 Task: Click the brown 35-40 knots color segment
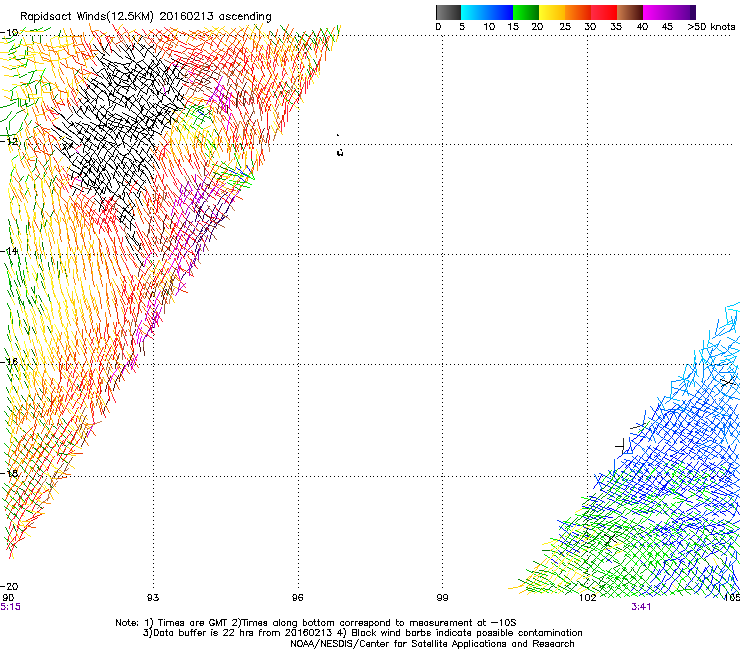click(630, 12)
